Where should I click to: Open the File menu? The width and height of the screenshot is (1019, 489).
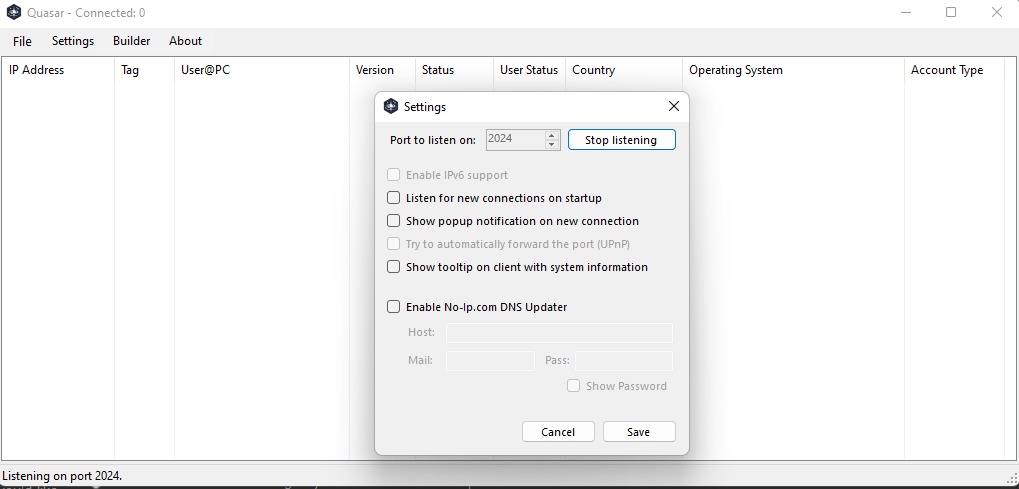tap(22, 41)
